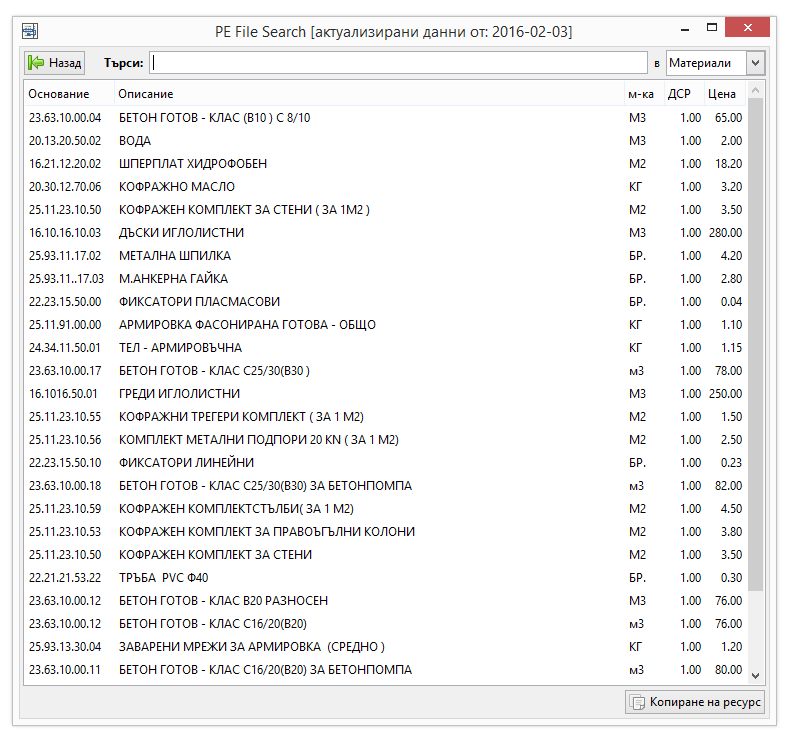The width and height of the screenshot is (790, 742).
Task: Click the PE File Search app icon
Action: click(30, 31)
